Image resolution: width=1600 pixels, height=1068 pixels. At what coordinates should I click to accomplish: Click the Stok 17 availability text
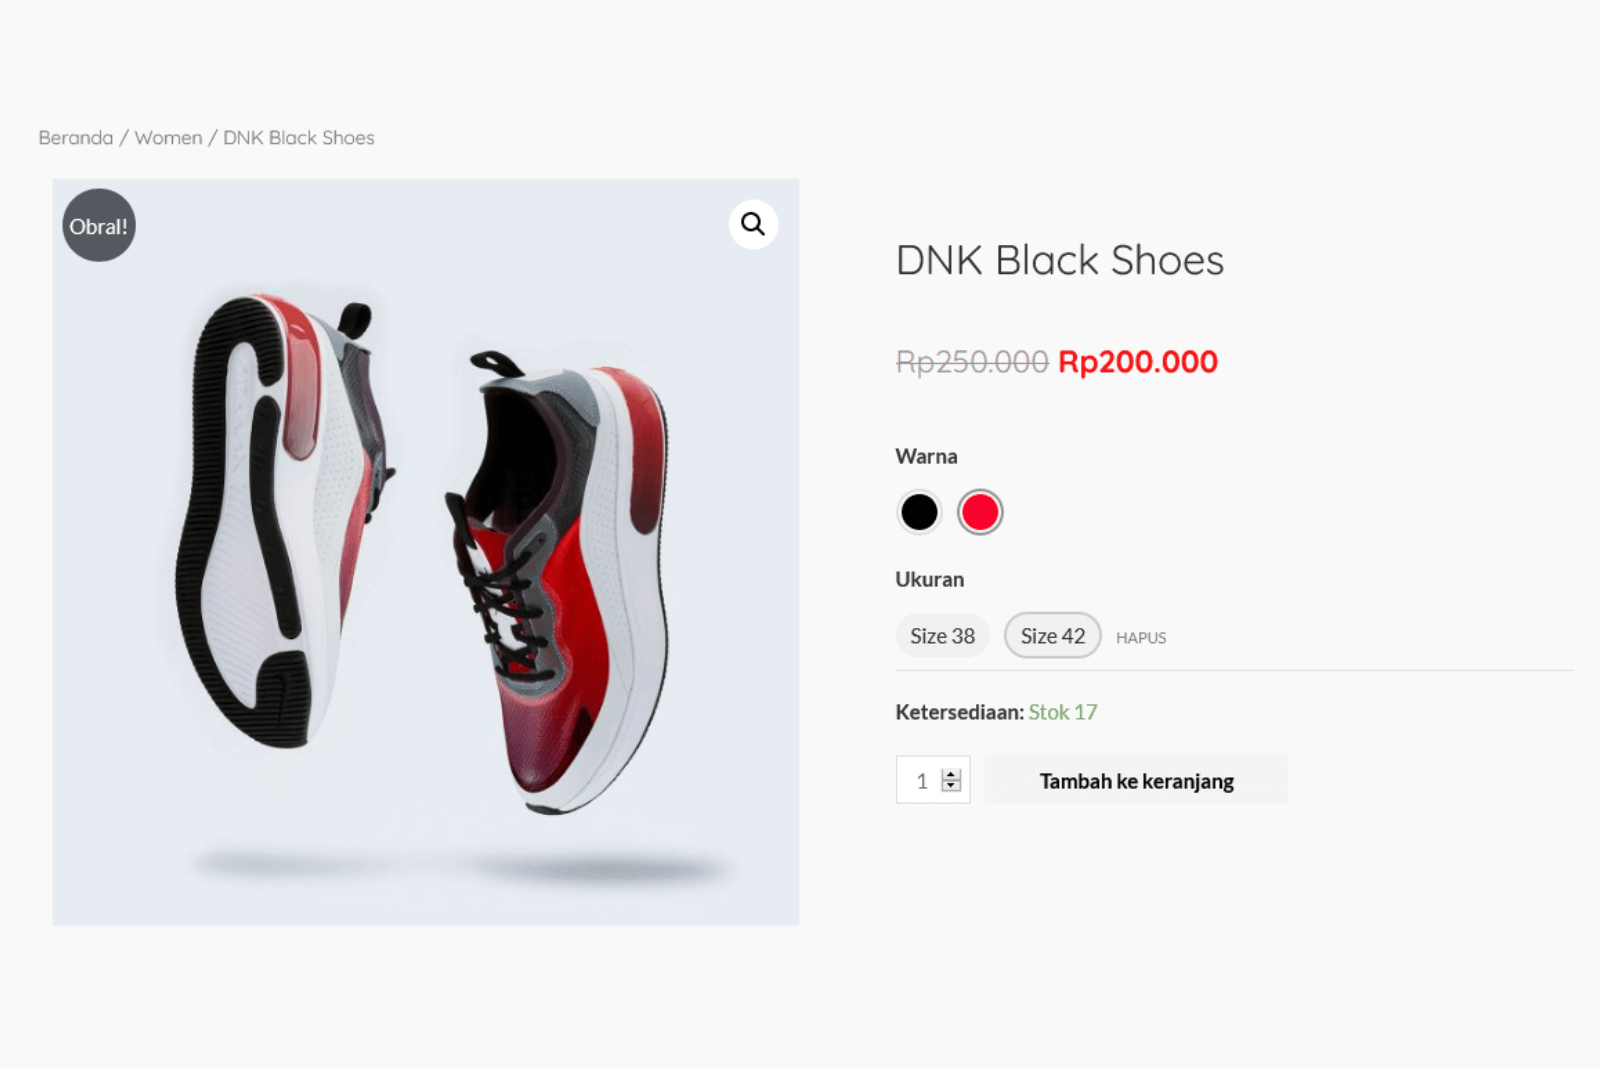tap(1062, 712)
